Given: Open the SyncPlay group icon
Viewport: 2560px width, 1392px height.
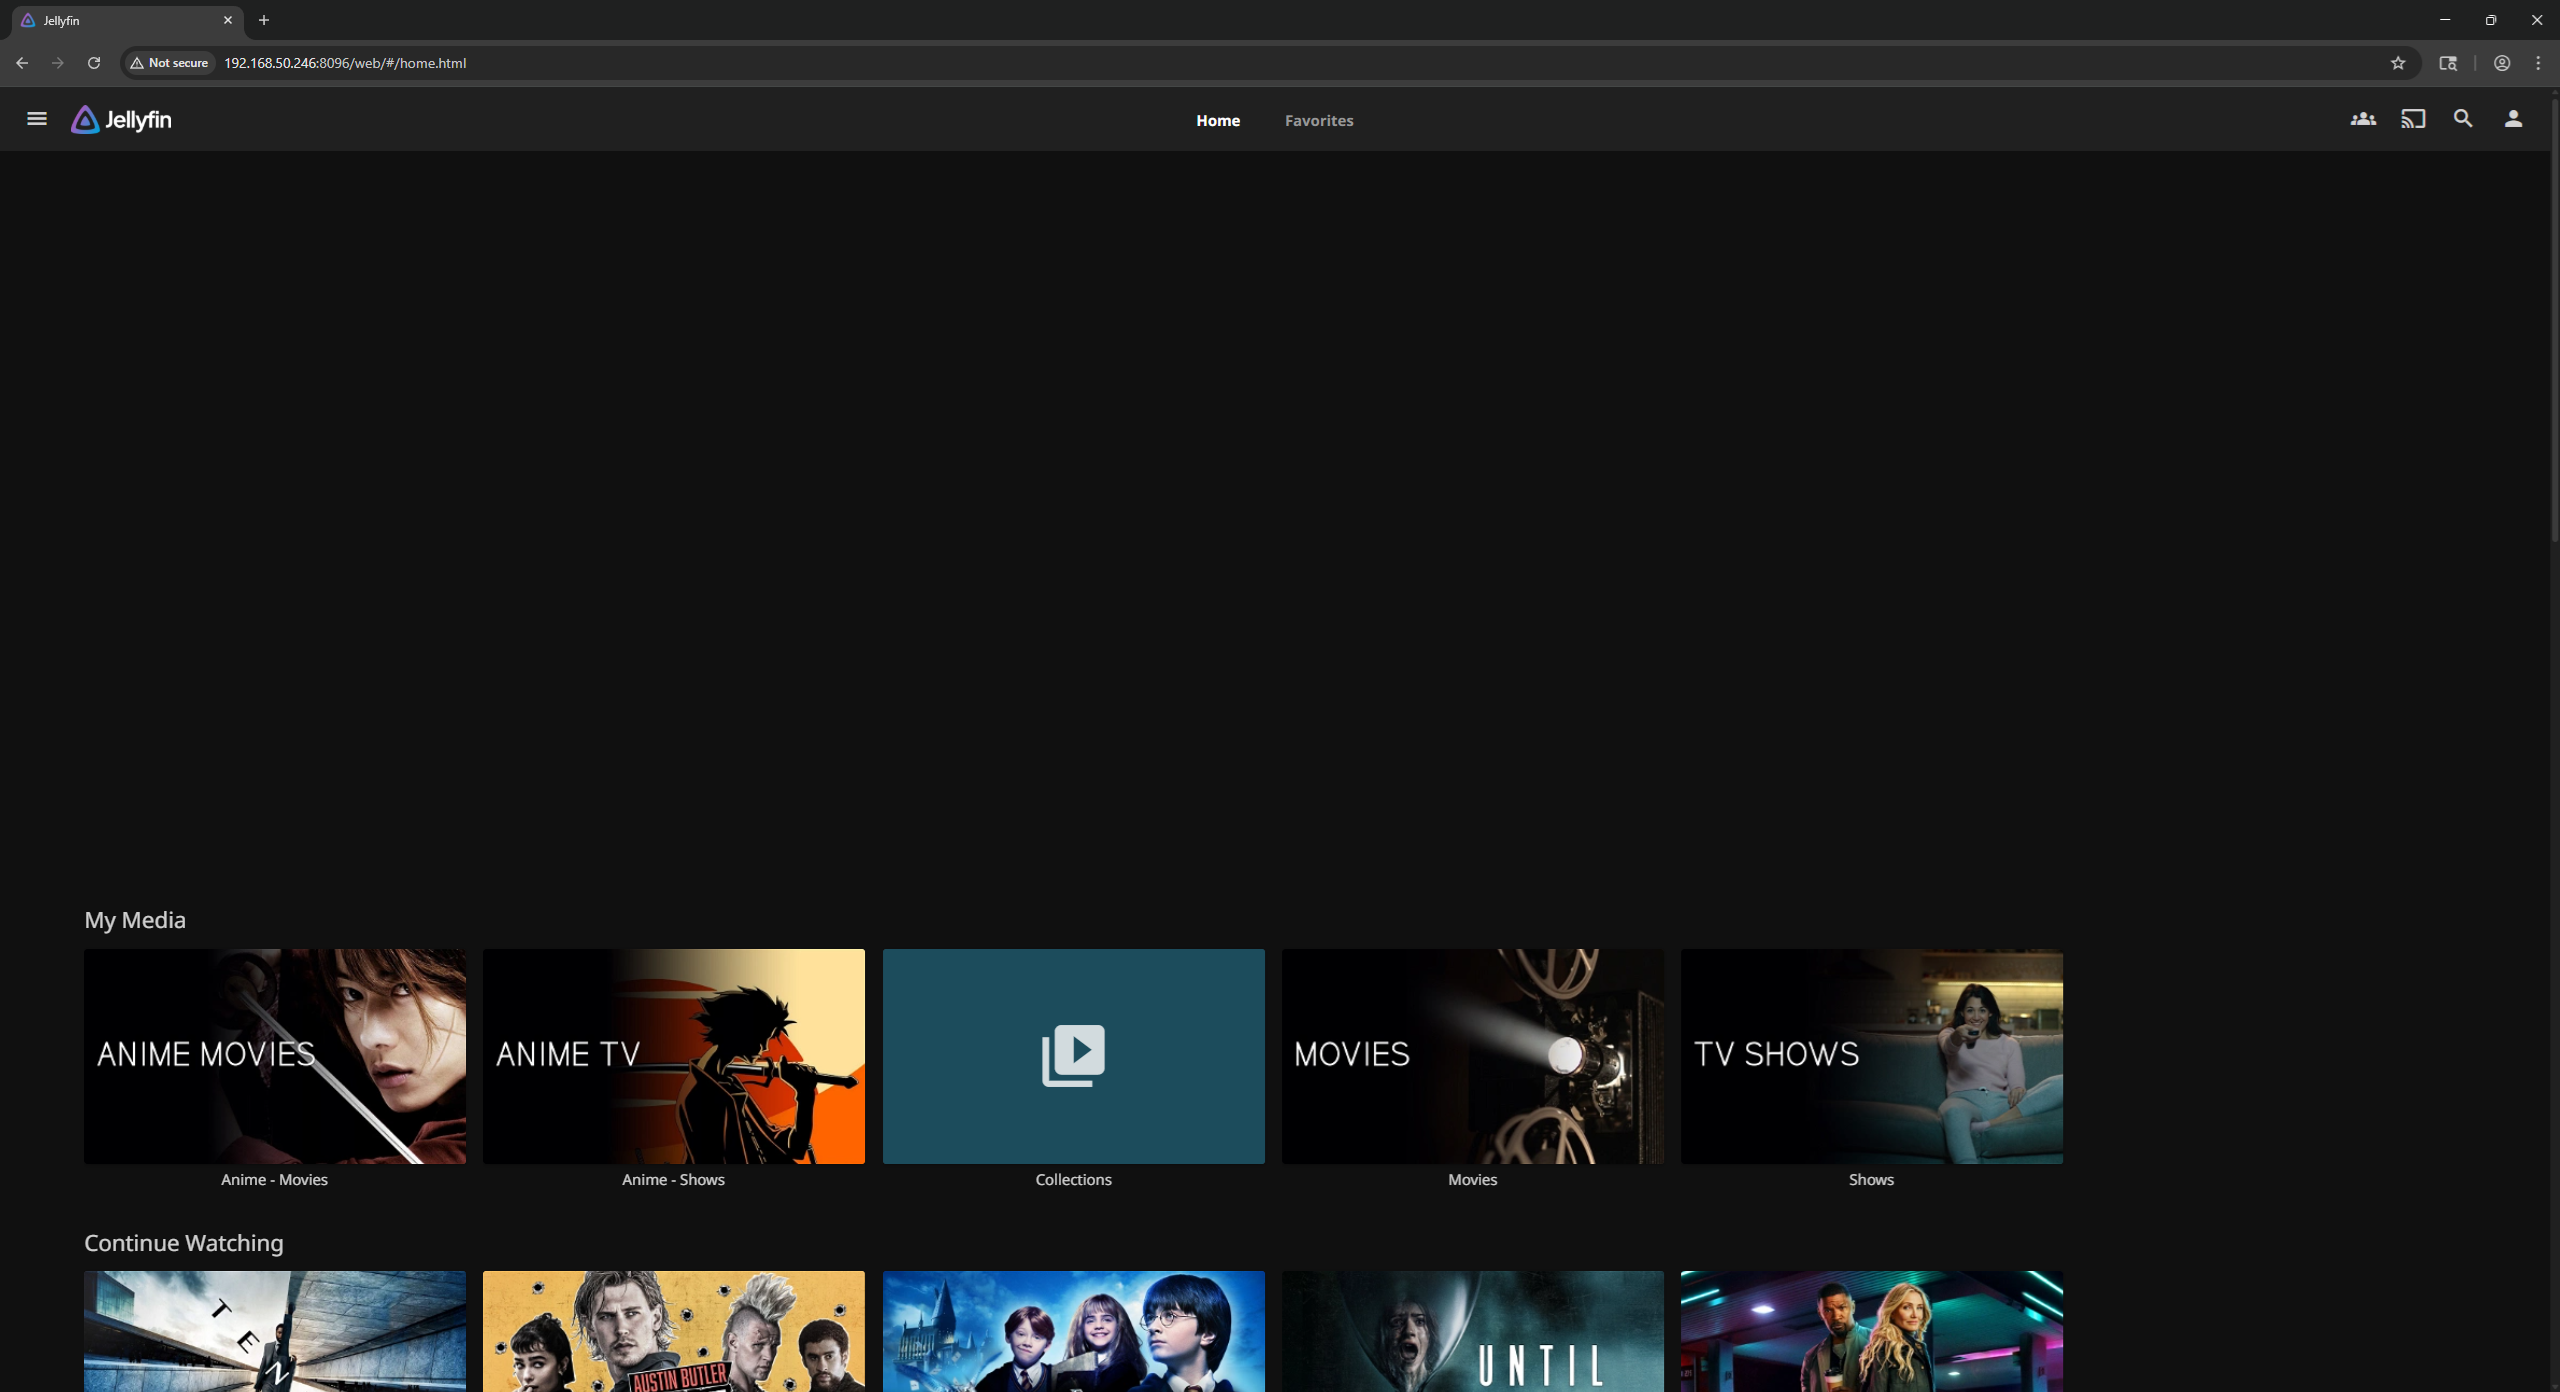Looking at the screenshot, I should click(x=2362, y=119).
